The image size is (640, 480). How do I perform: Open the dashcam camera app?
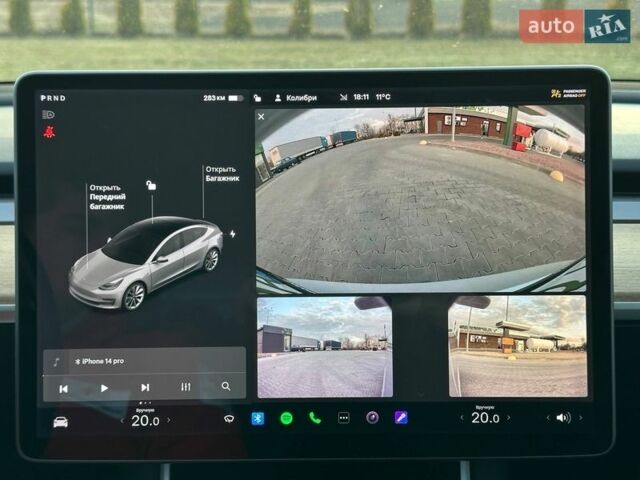coord(372,418)
